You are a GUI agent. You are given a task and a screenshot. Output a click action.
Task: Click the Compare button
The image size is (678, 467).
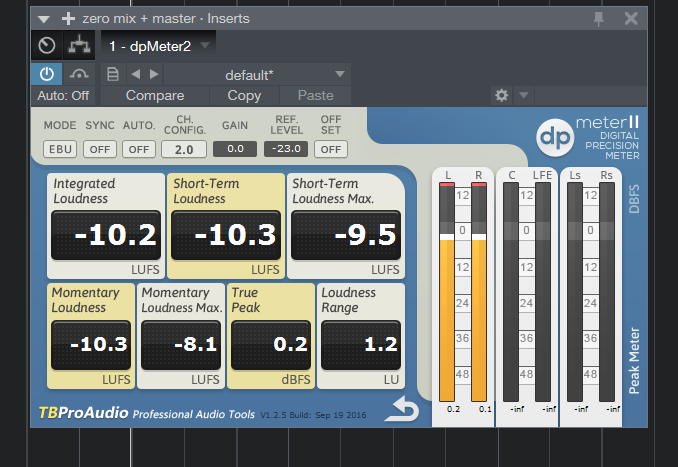click(x=155, y=96)
